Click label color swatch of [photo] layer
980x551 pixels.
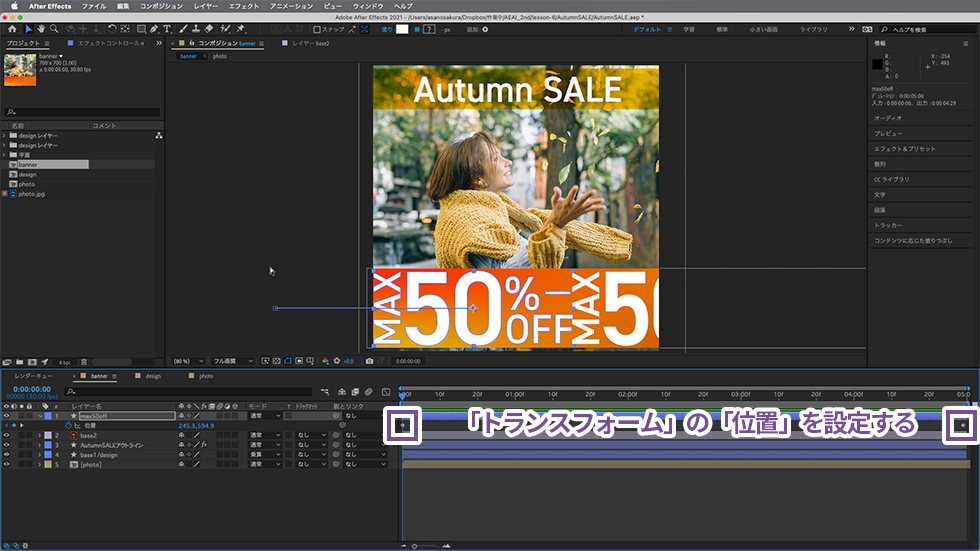tap(48, 464)
